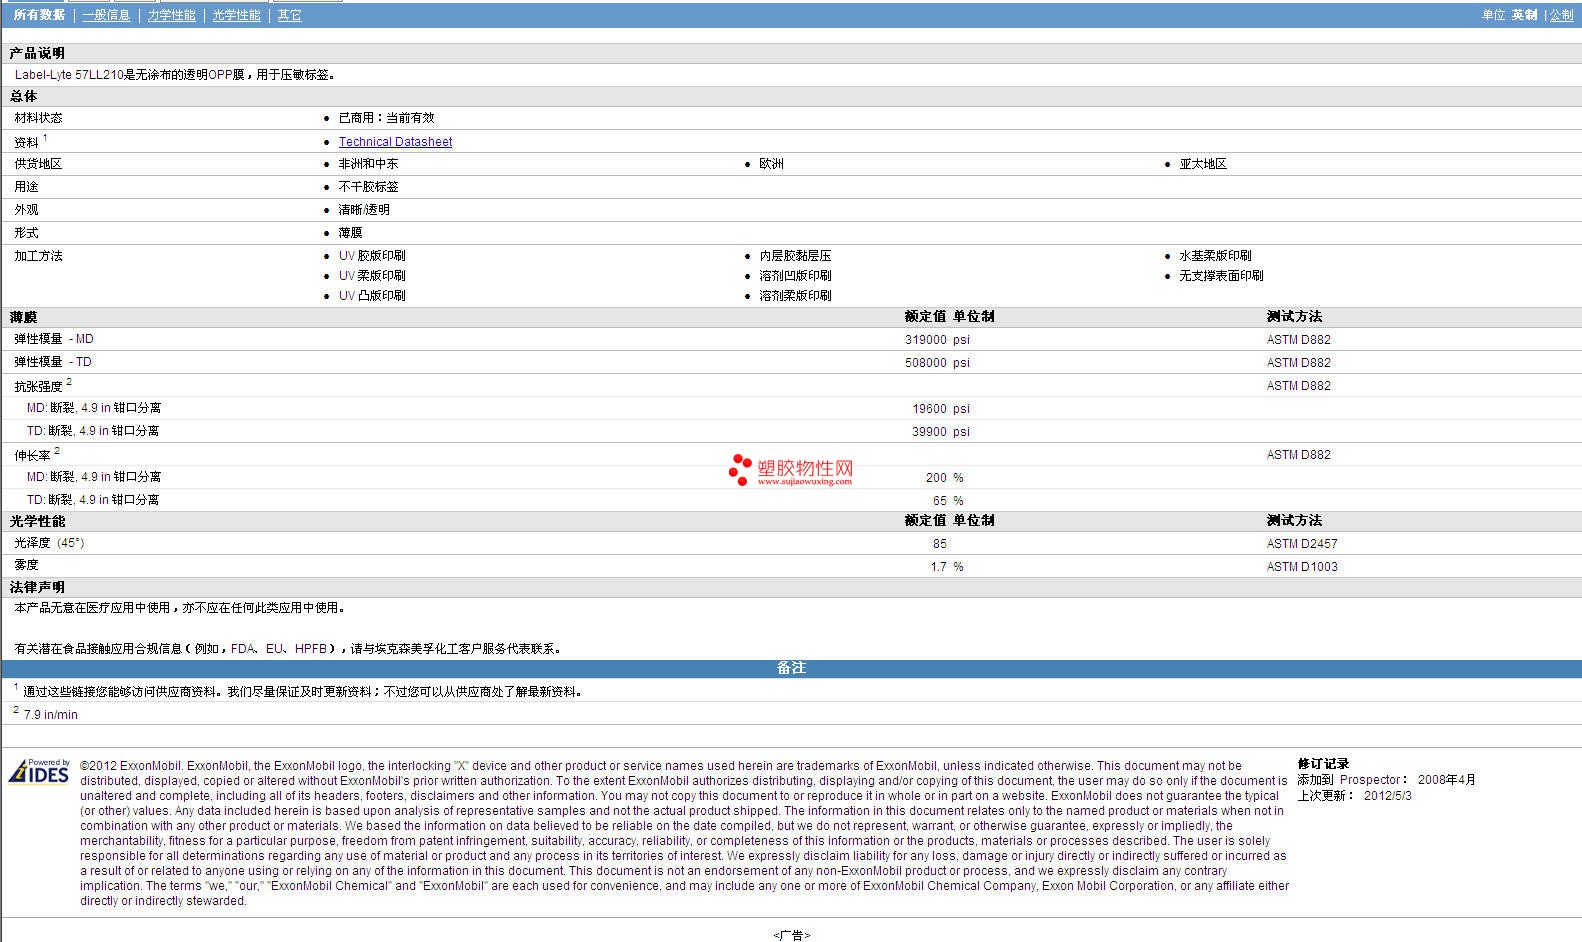
Task: Click the 雾度 row label
Action: [x=26, y=566]
